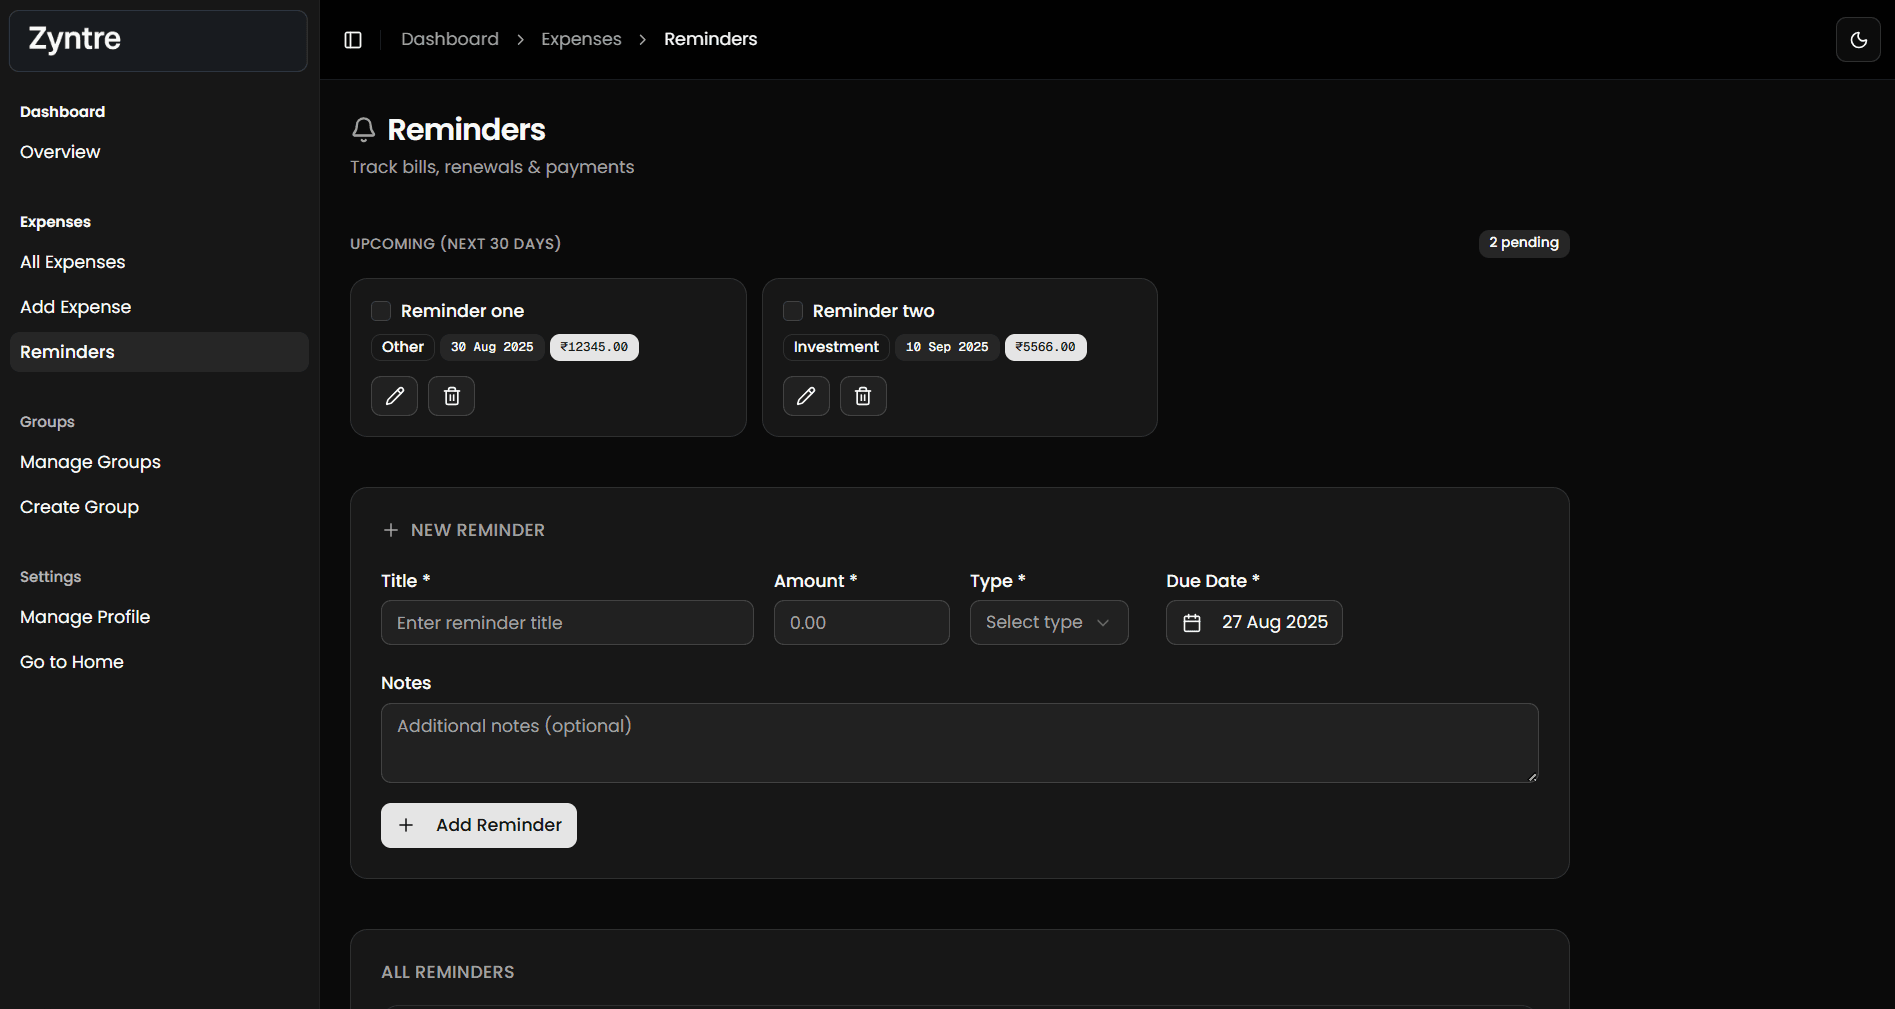The width and height of the screenshot is (1895, 1009).
Task: Open the Due Date picker showing 27 Aug 2025
Action: click(1273, 623)
